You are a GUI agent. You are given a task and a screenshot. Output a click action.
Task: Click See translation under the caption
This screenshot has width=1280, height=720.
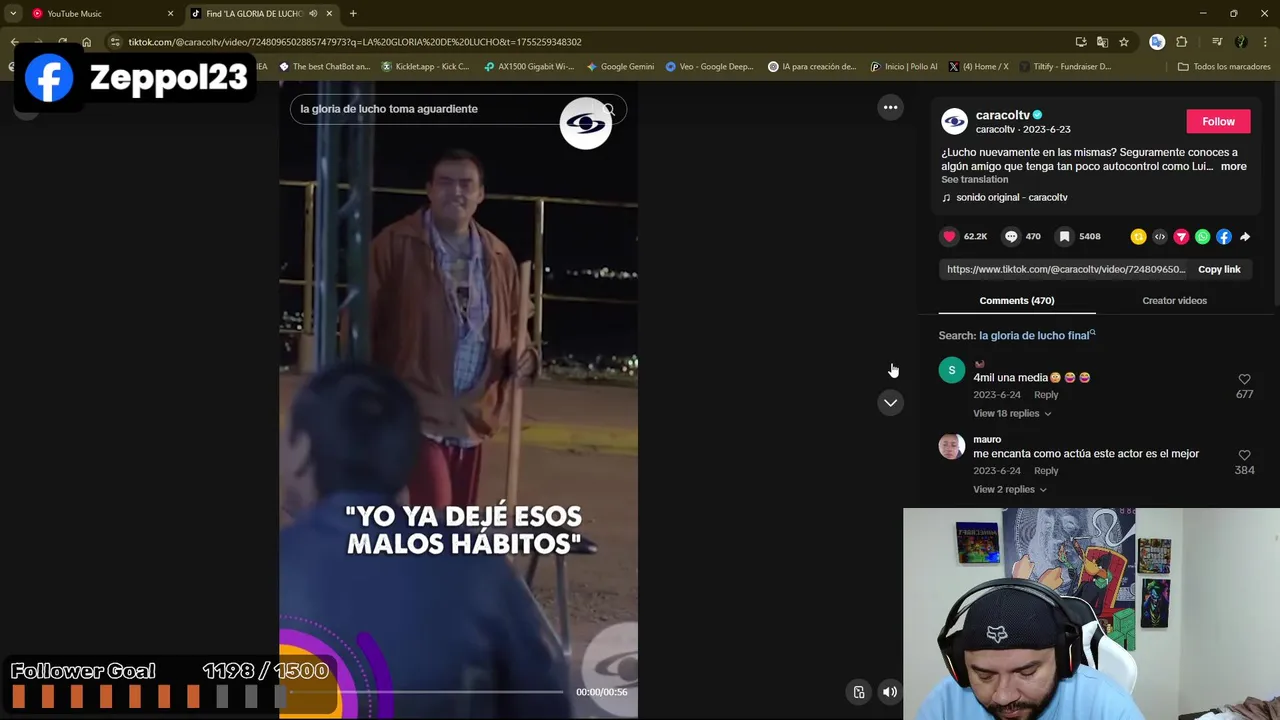click(x=974, y=179)
